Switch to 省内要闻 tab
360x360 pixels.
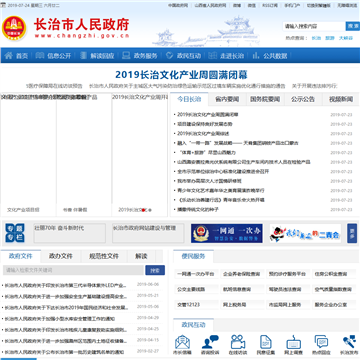(x=227, y=99)
